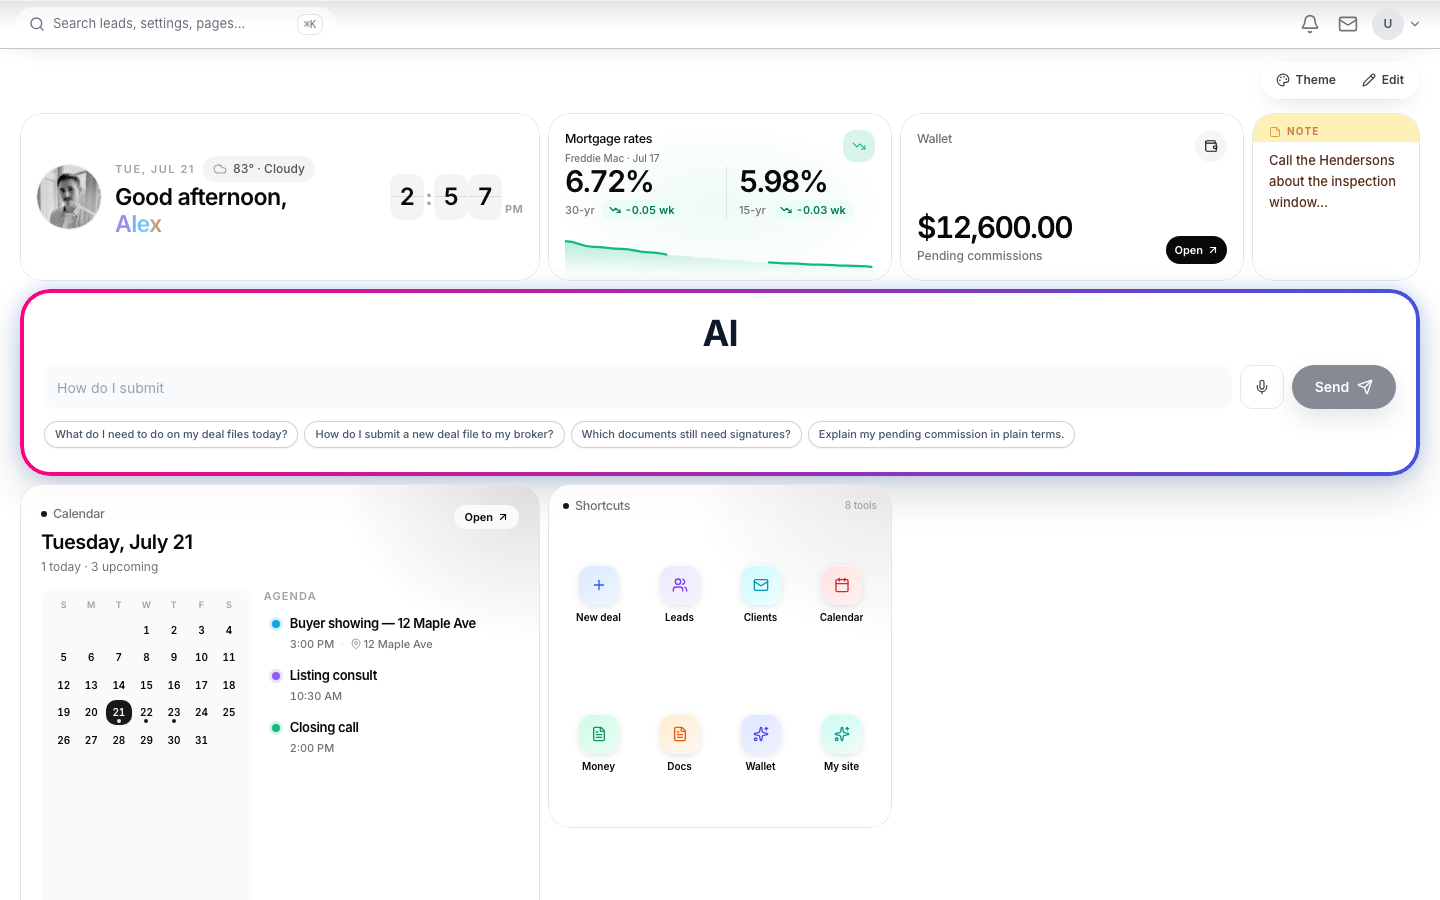This screenshot has height=900, width=1440.
Task: Open the Calendar widget
Action: pos(486,517)
